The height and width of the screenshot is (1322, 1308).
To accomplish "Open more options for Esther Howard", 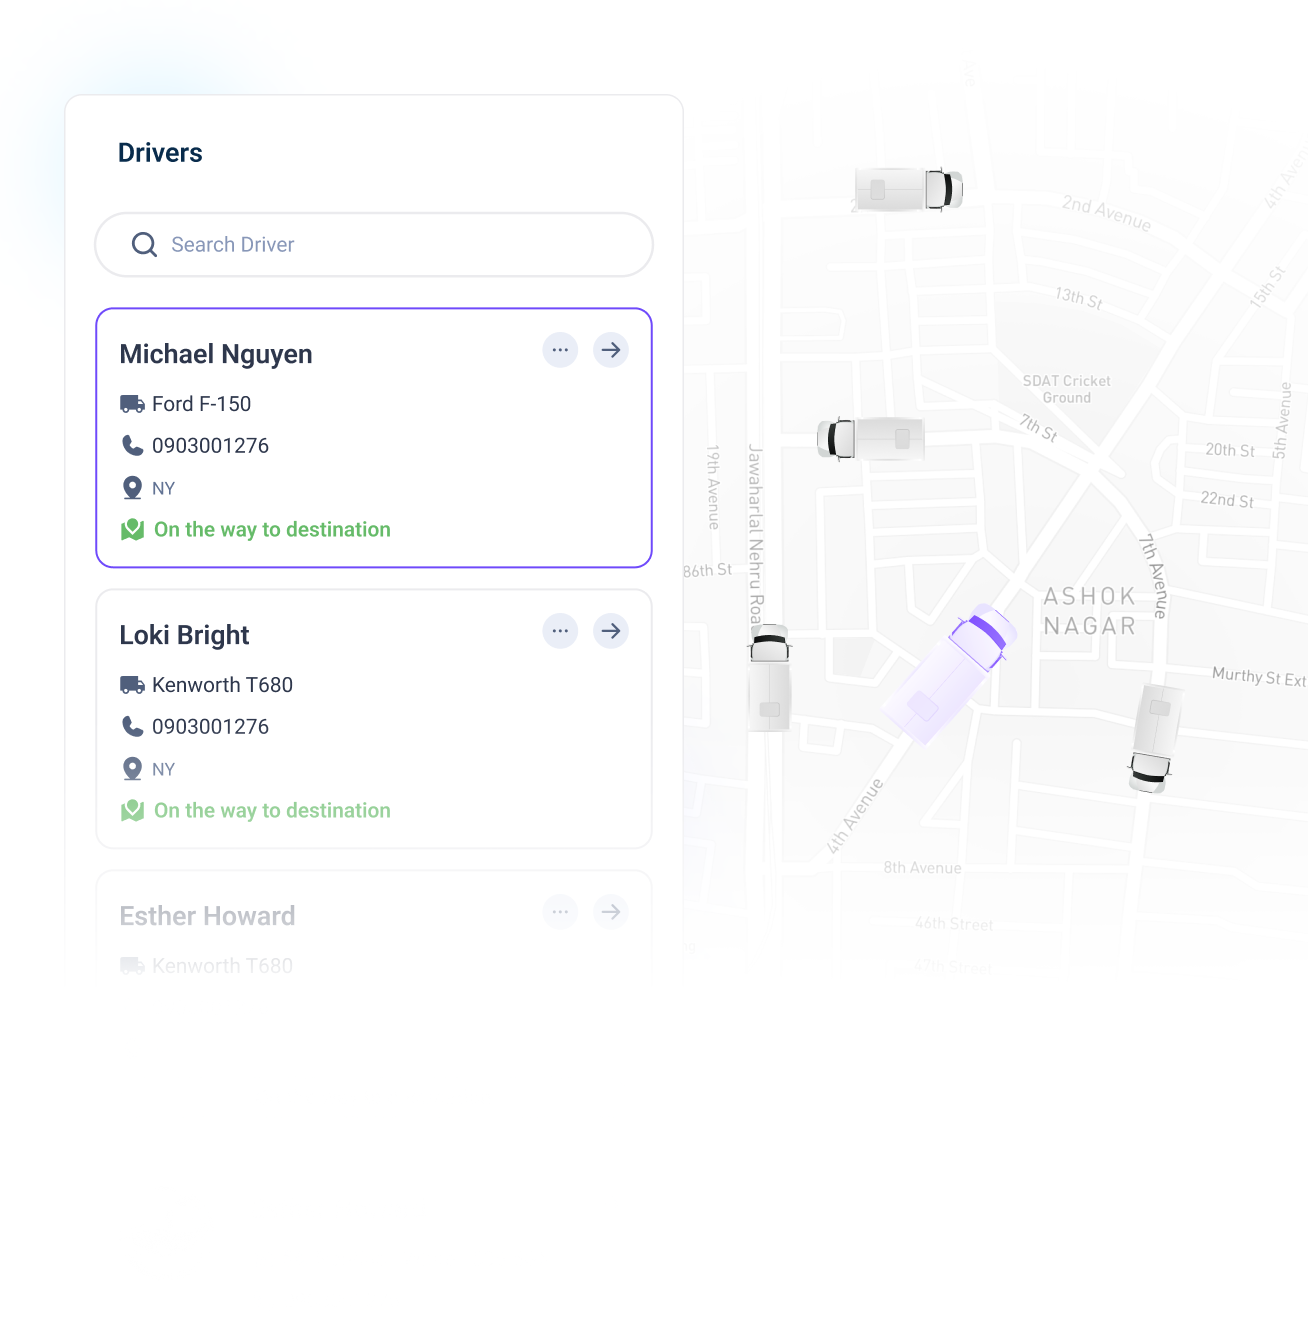I will (560, 912).
